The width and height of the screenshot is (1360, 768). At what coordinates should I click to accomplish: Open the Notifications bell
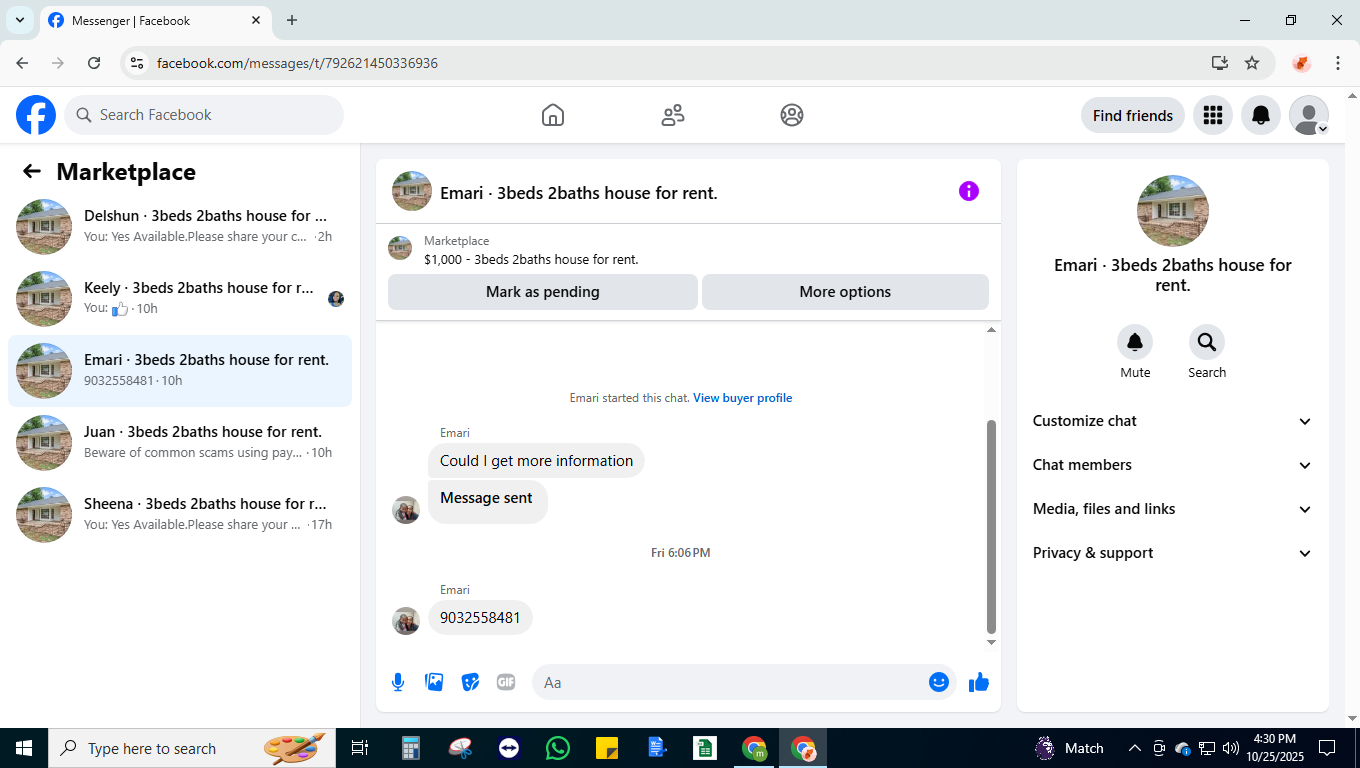[1261, 115]
